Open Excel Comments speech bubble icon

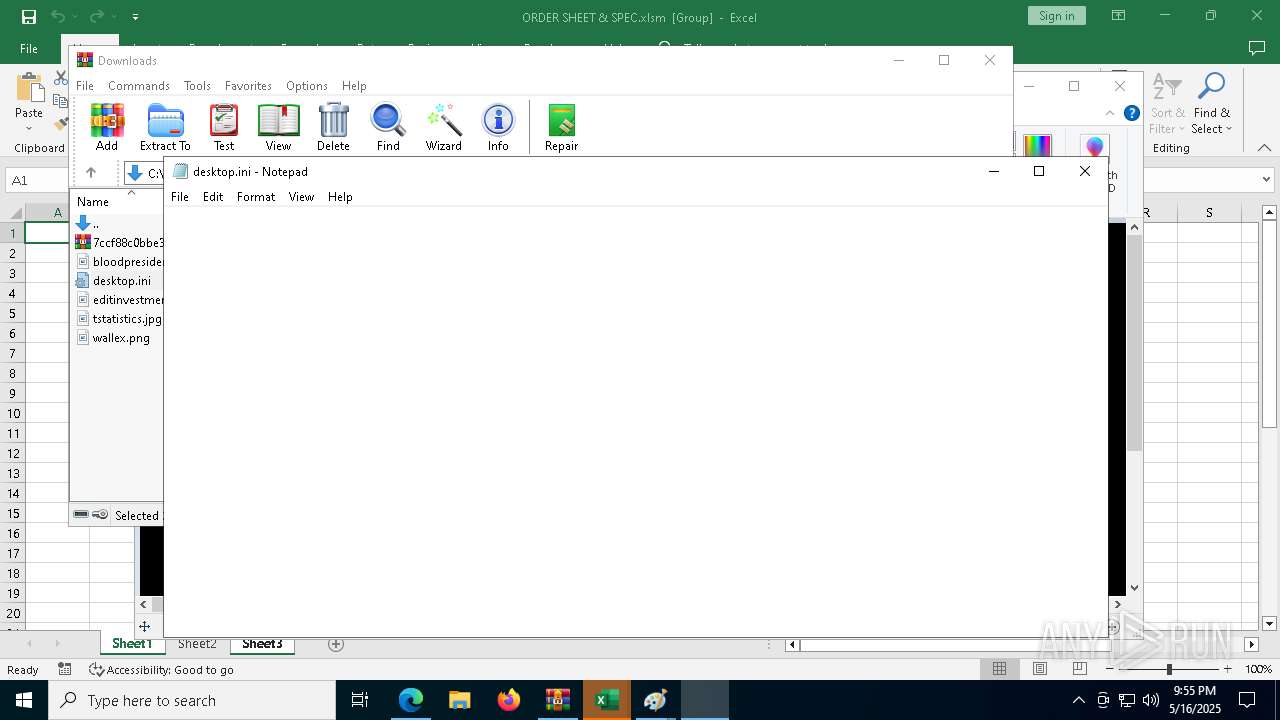coord(1257,48)
